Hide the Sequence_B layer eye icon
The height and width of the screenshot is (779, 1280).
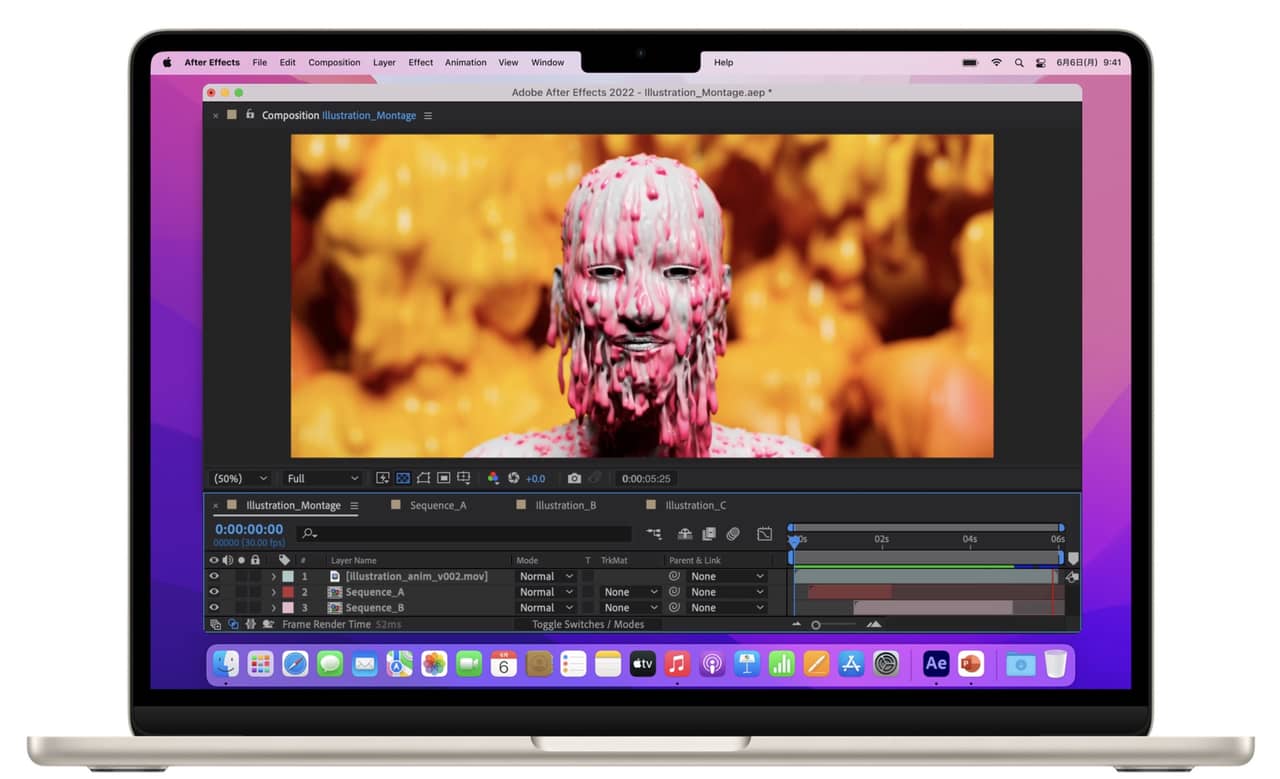click(x=214, y=608)
